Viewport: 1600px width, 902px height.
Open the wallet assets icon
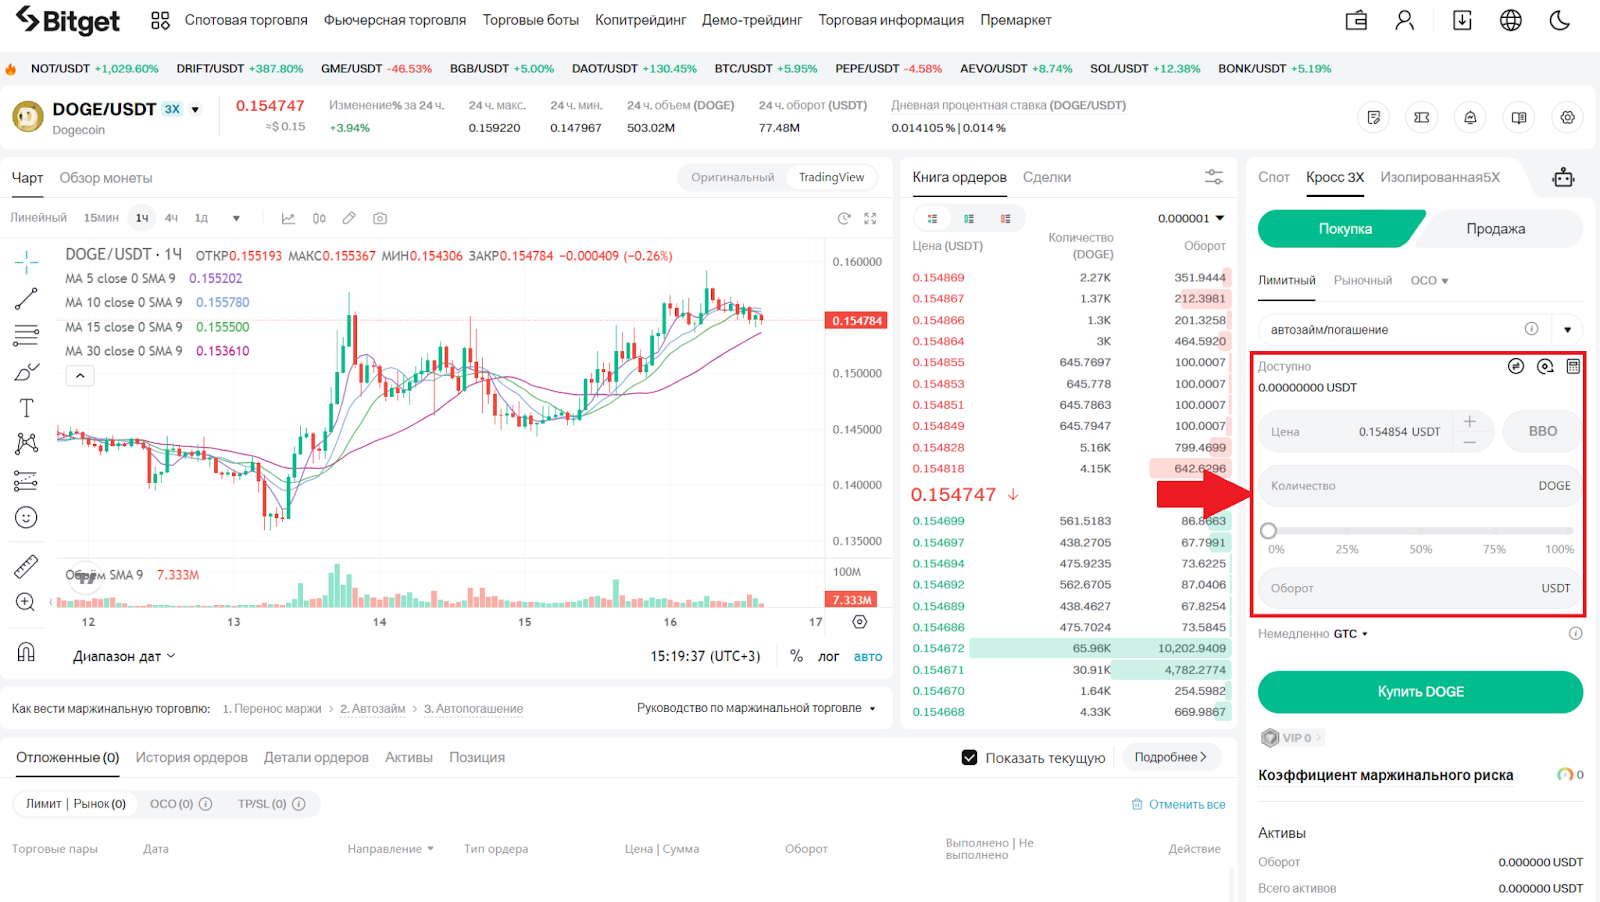pyautogui.click(x=1356, y=20)
